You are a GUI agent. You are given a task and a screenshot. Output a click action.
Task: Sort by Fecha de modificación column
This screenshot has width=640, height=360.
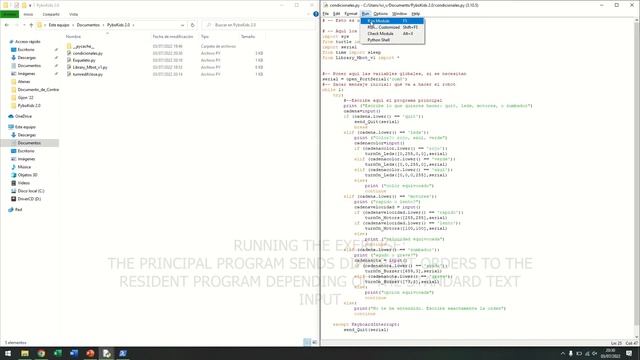[x=173, y=37]
